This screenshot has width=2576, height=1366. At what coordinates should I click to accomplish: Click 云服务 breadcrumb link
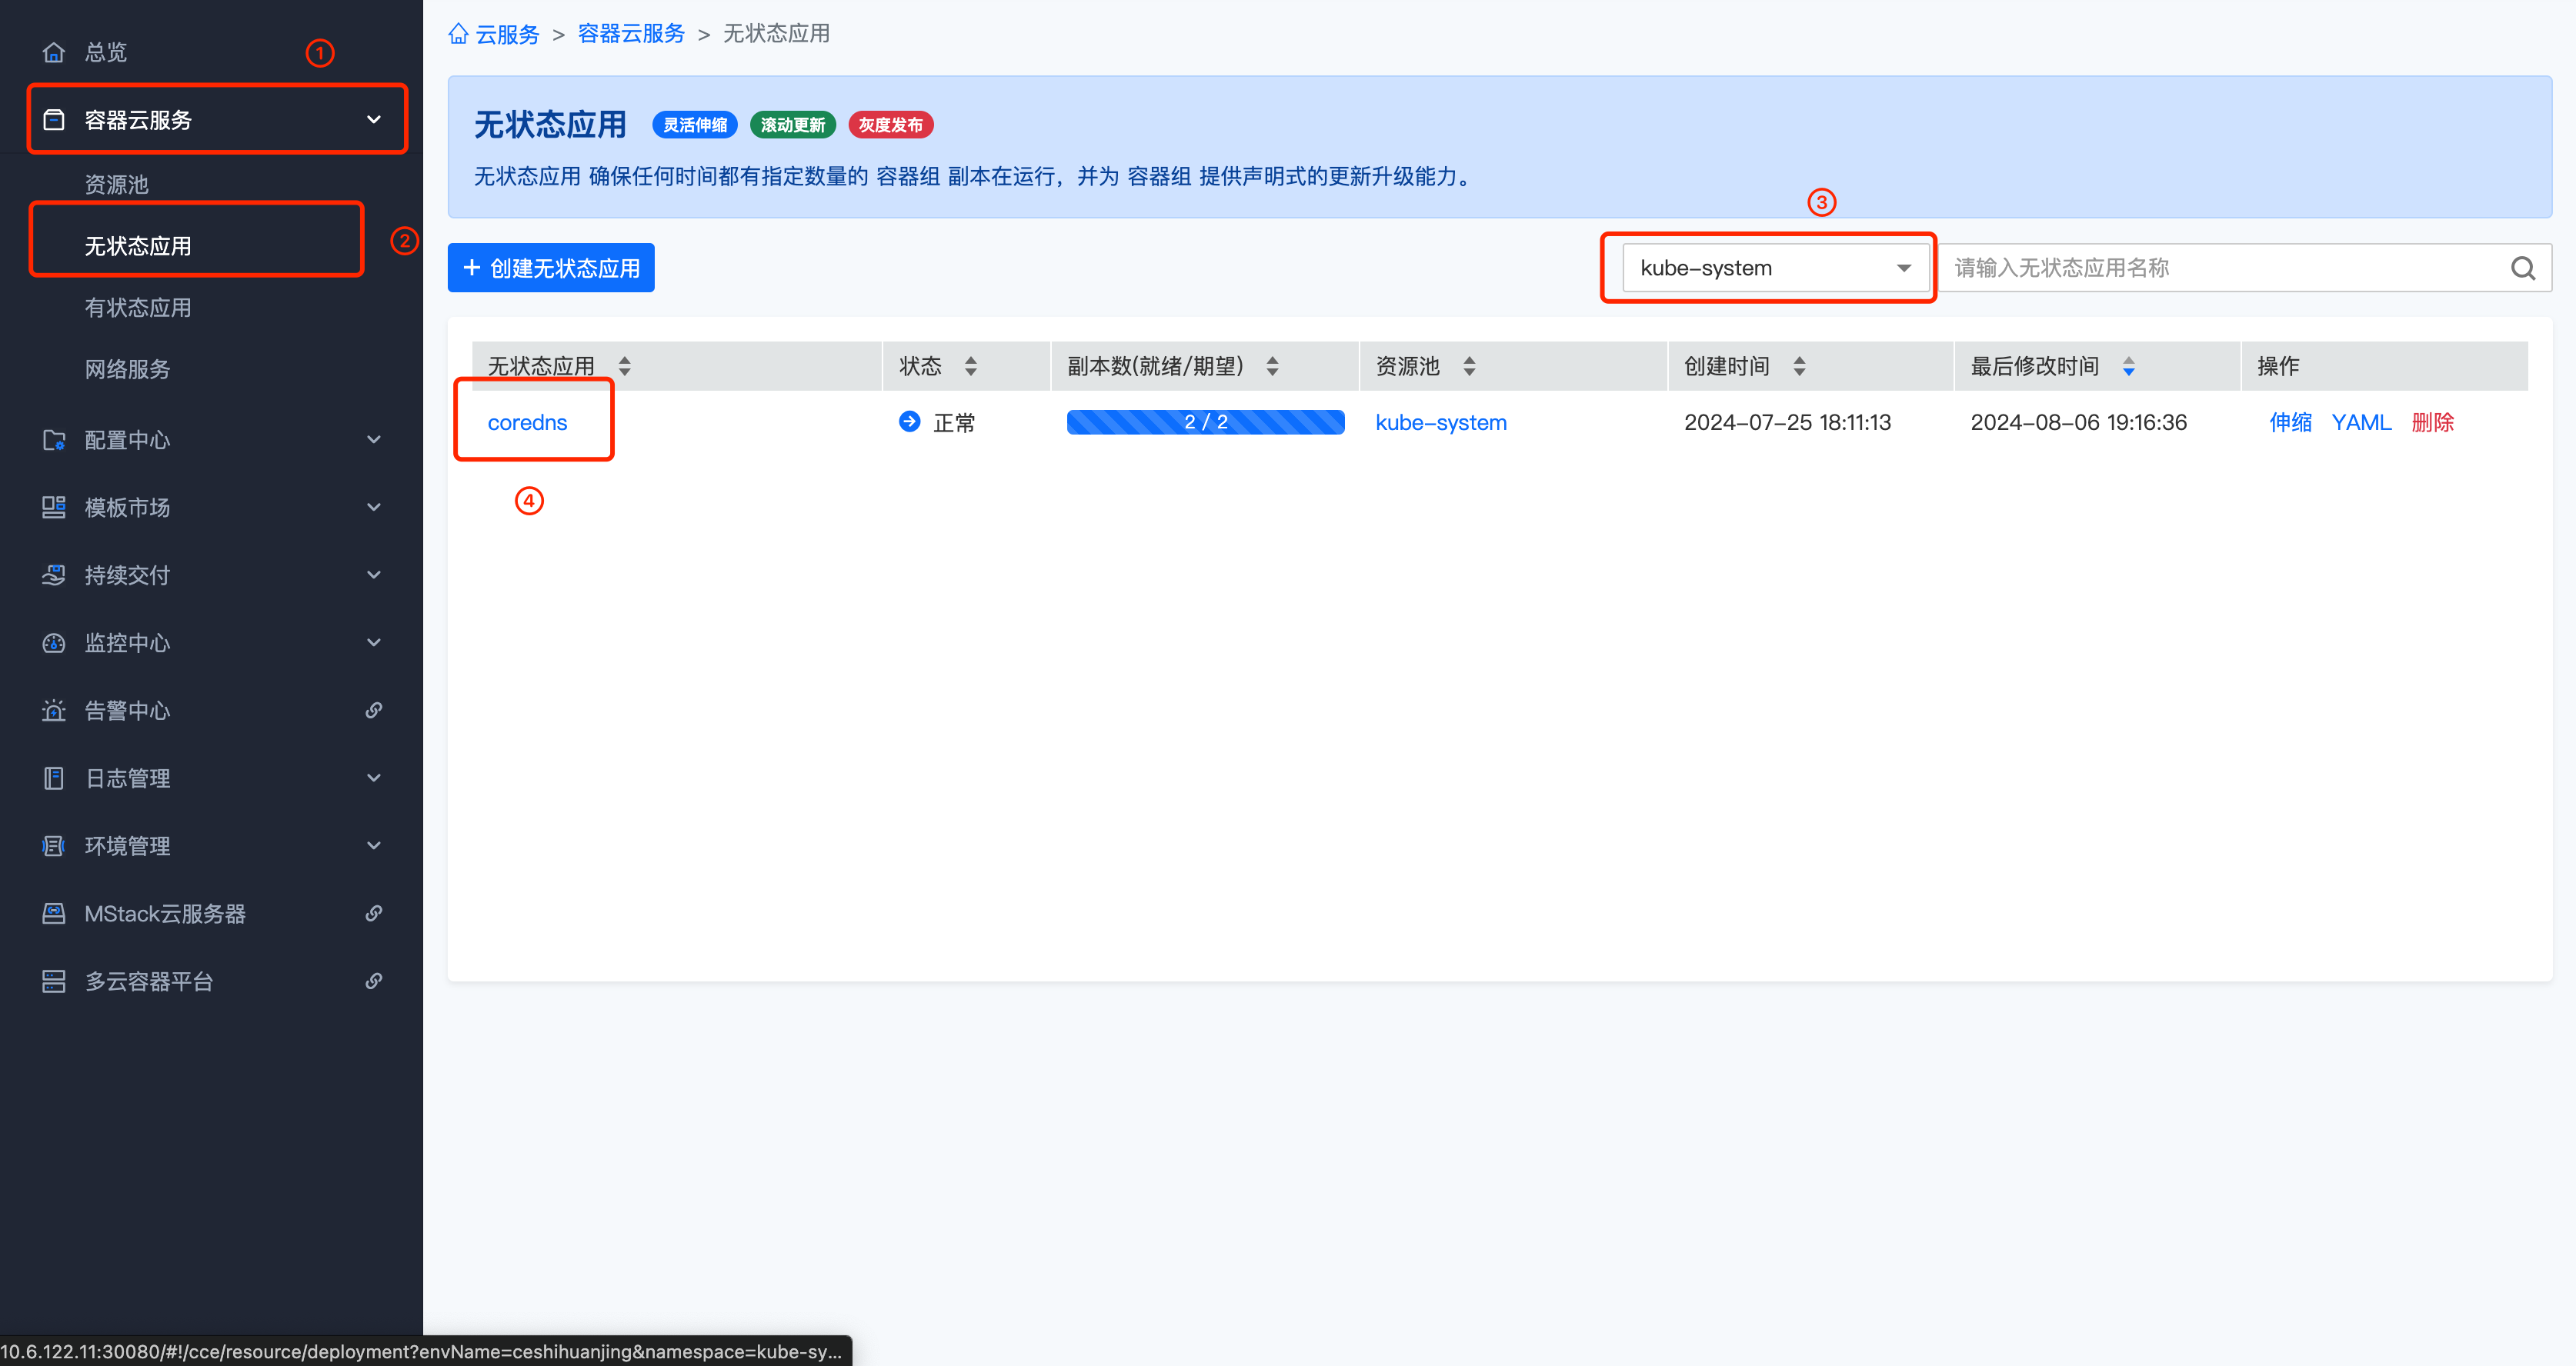[x=507, y=34]
